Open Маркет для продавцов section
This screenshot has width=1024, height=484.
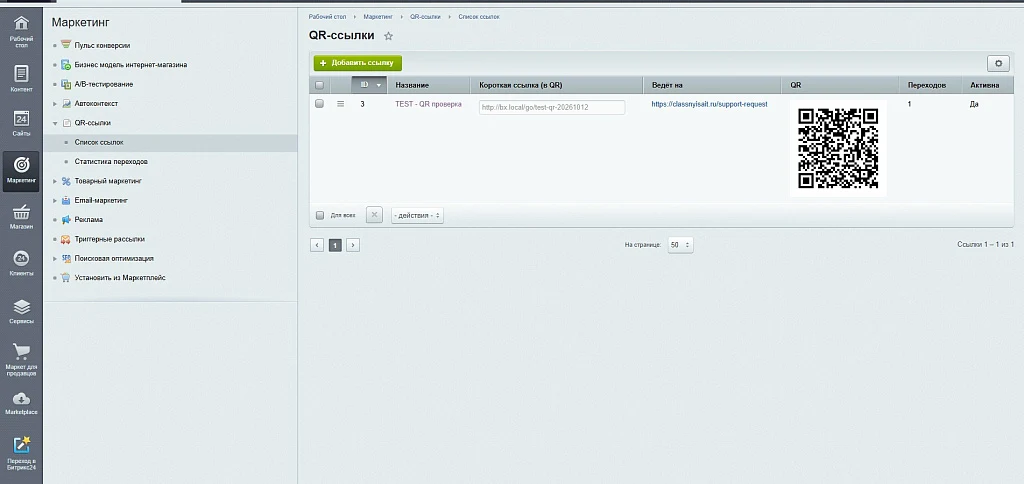coord(21,359)
